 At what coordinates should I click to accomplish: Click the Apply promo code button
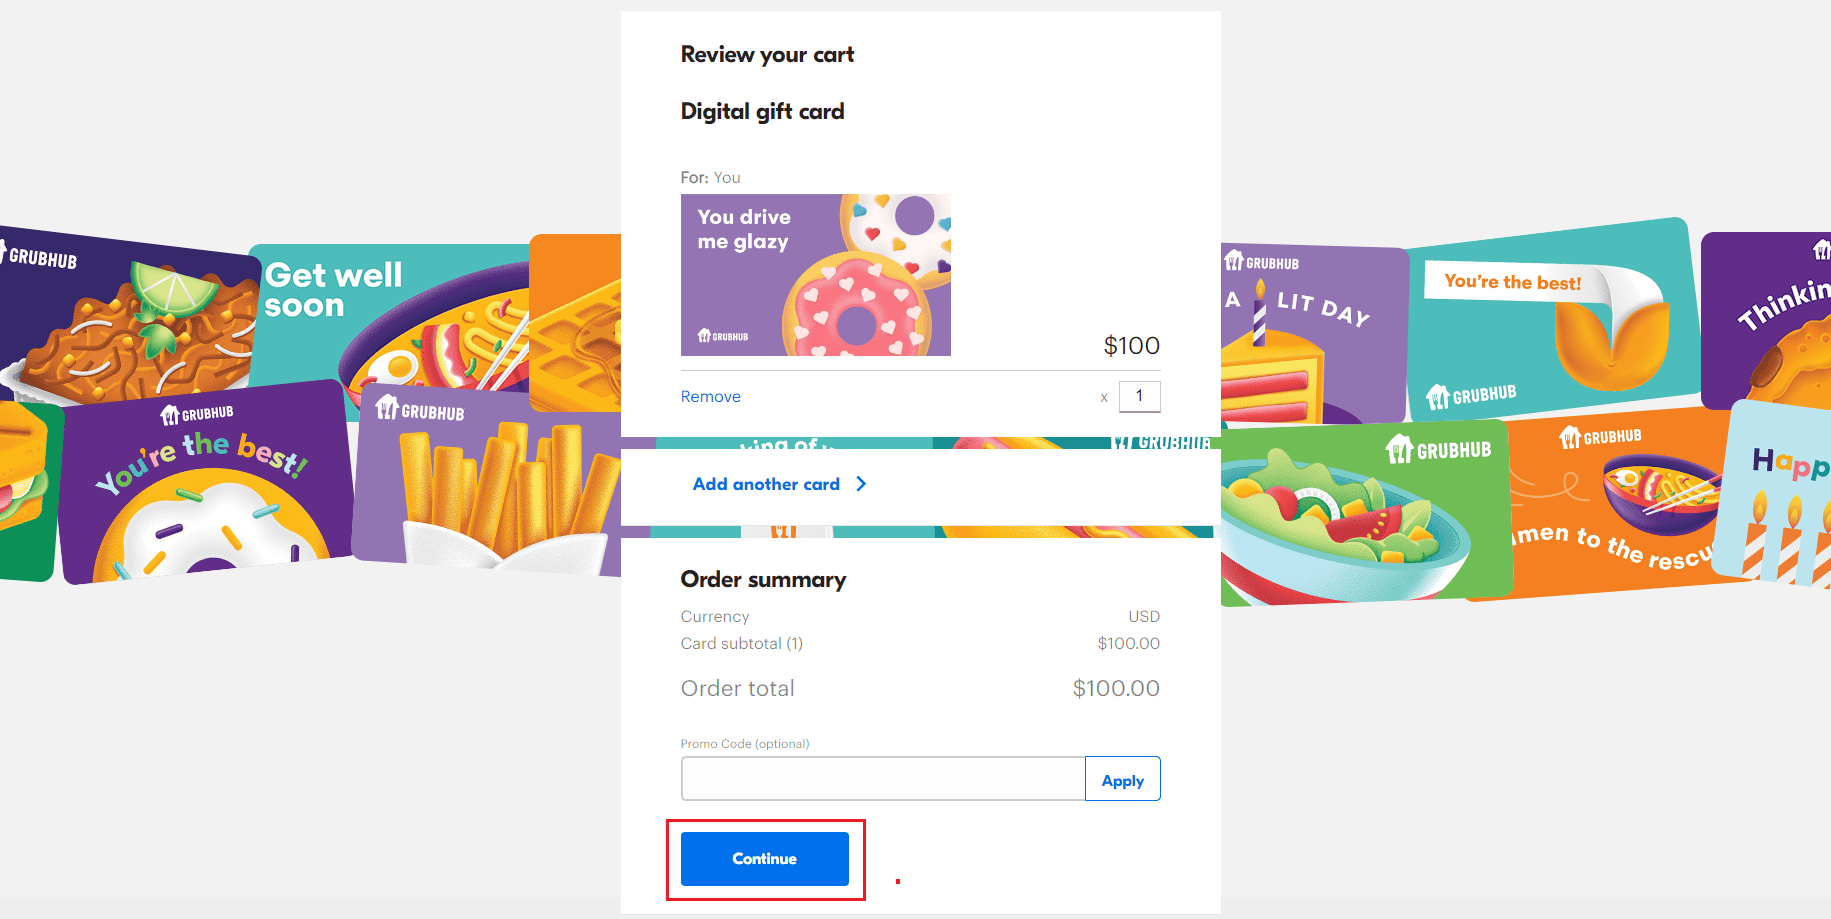point(1122,779)
